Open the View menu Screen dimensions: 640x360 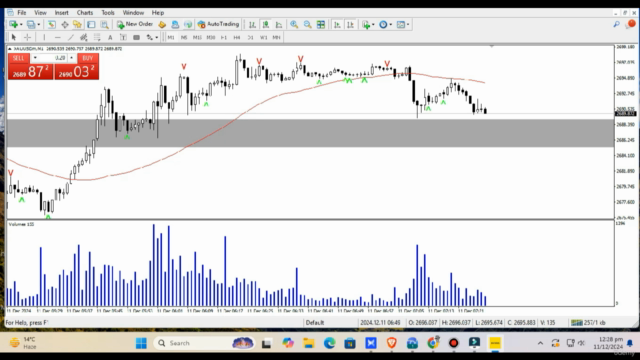pos(40,13)
